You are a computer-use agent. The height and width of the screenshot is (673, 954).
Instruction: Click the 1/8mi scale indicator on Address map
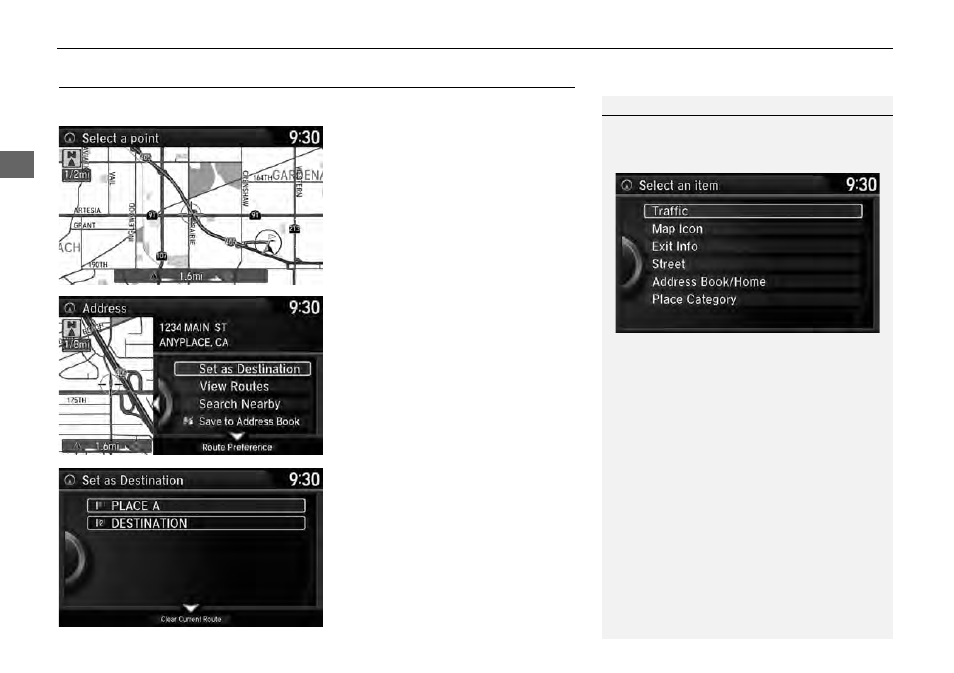pos(76,344)
